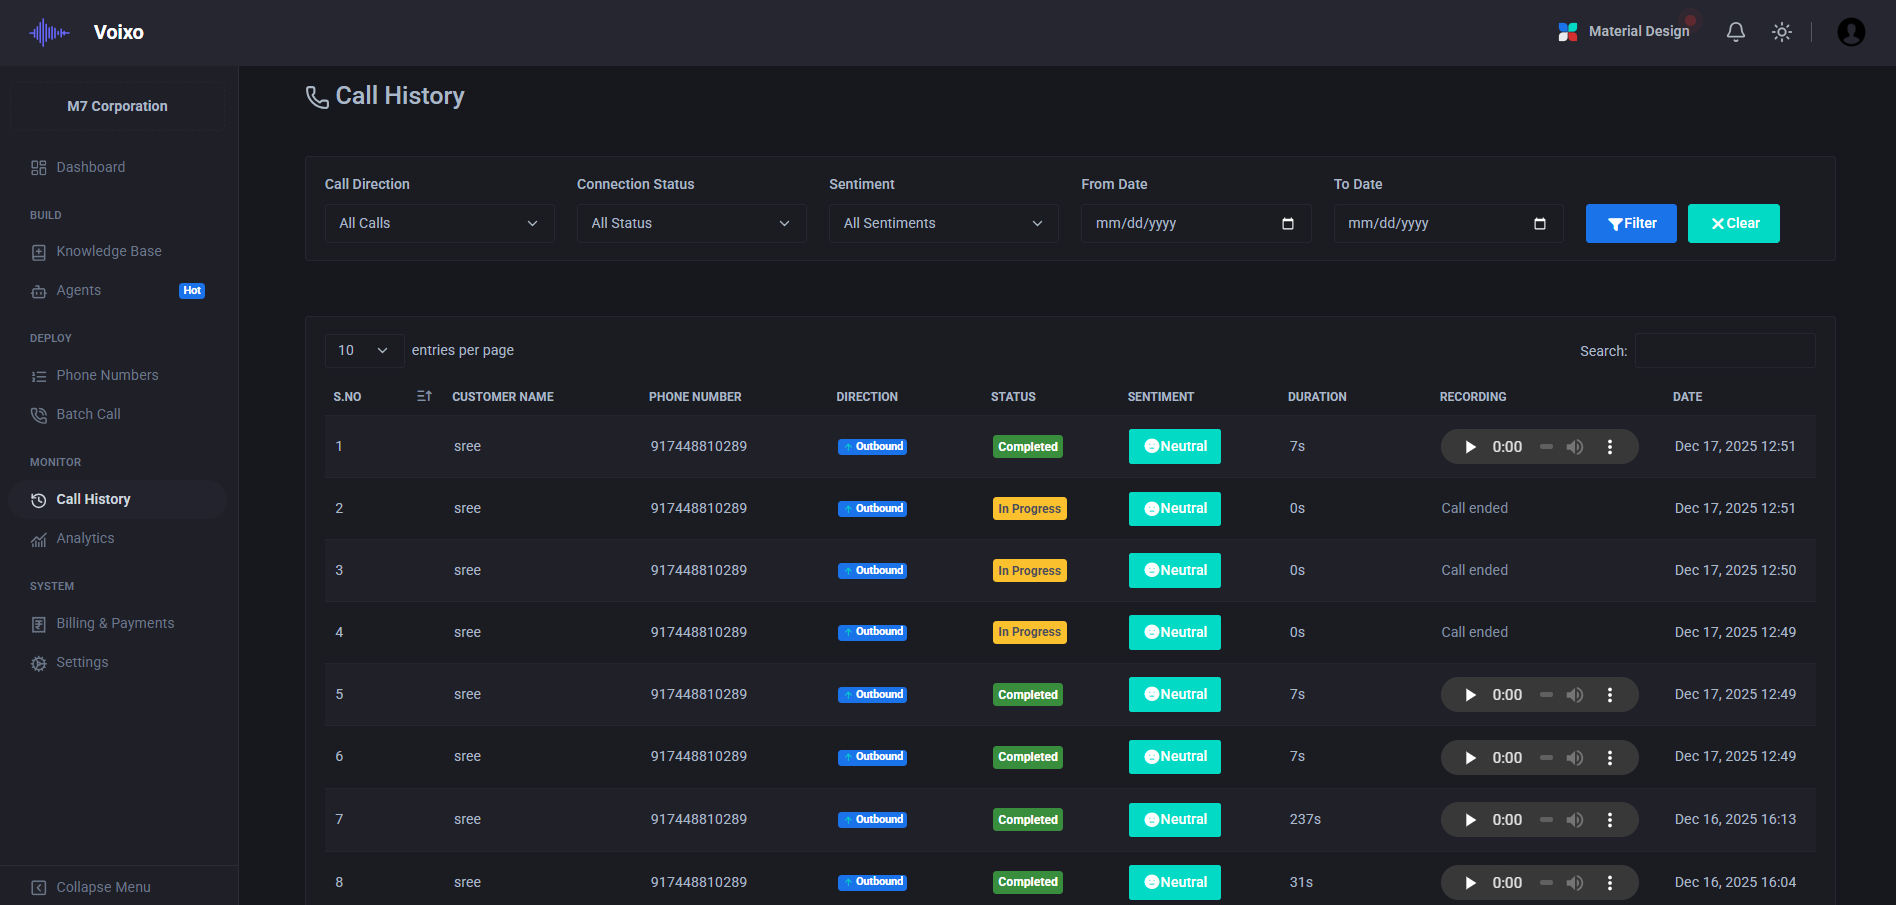Switch to the Phone Numbers section
This screenshot has width=1896, height=905.
tap(107, 375)
